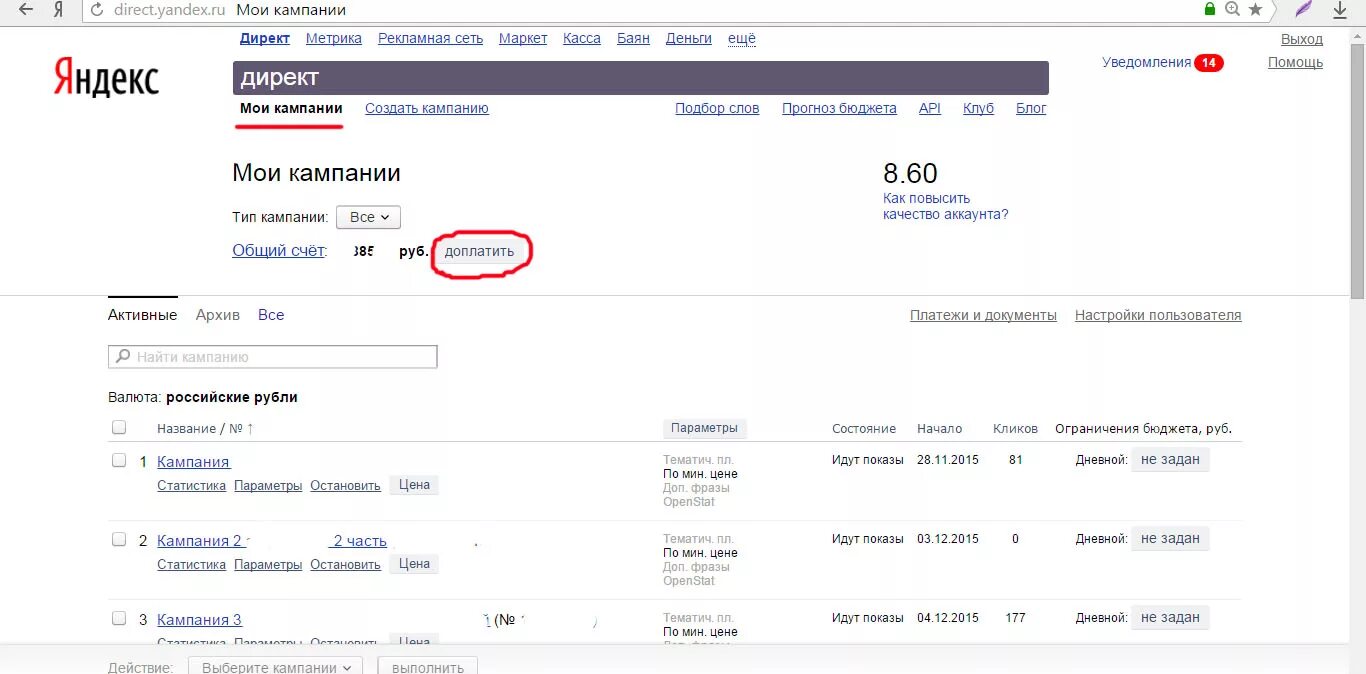
Task: Click the доплатить button
Action: tap(480, 251)
